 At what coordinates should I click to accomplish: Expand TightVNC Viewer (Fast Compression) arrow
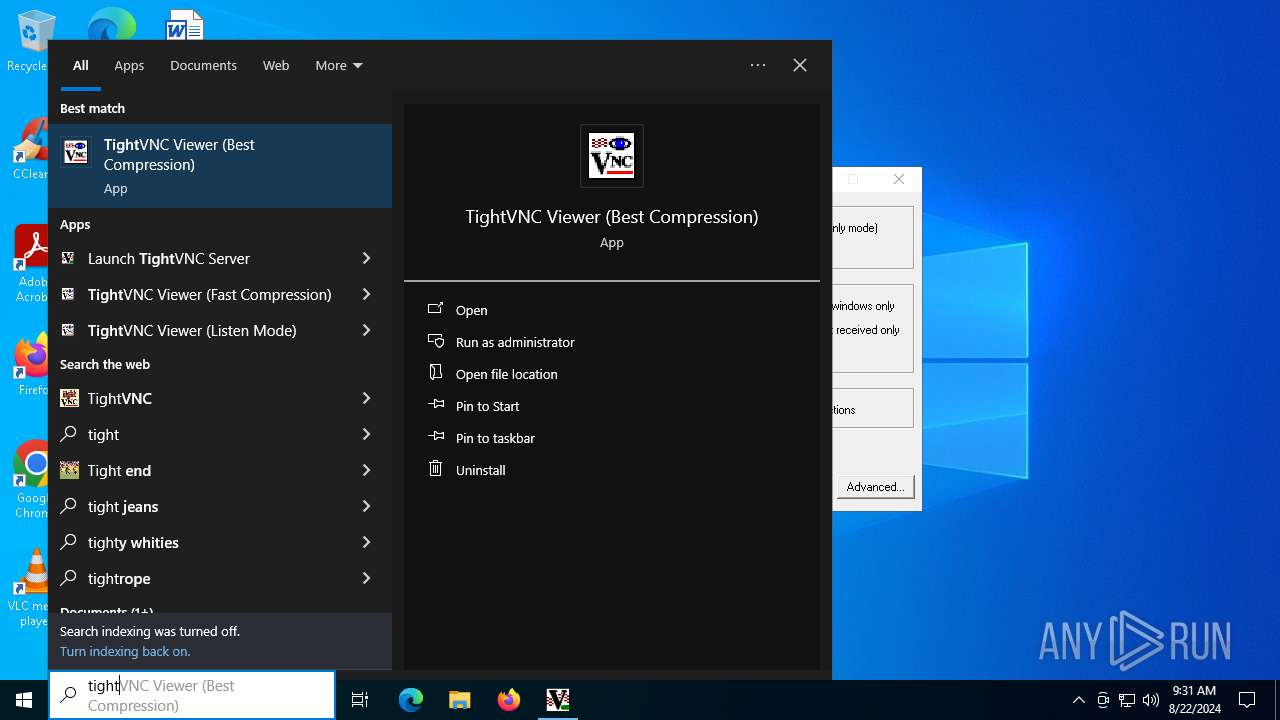pyautogui.click(x=366, y=294)
